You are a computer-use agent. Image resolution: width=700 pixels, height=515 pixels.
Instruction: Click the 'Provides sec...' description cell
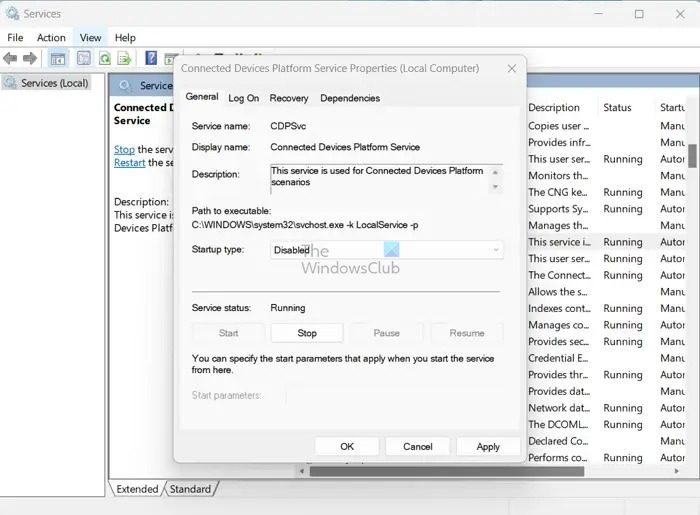click(x=558, y=341)
